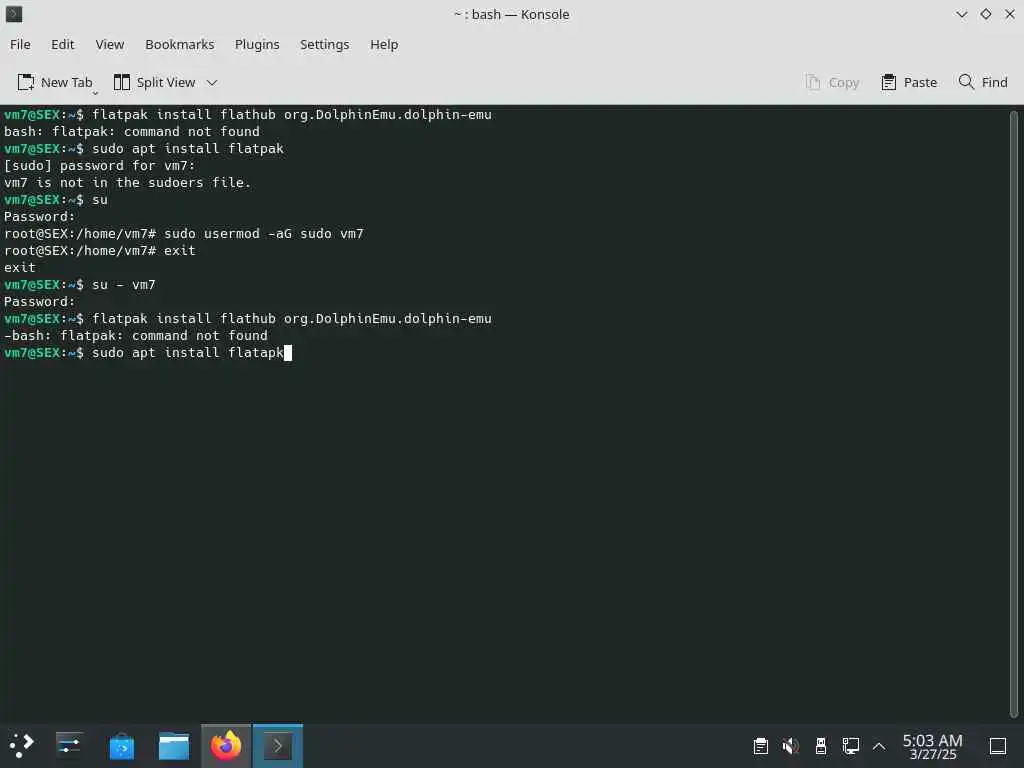This screenshot has width=1024, height=768.
Task: Minimize the Konsole window
Action: click(x=961, y=14)
